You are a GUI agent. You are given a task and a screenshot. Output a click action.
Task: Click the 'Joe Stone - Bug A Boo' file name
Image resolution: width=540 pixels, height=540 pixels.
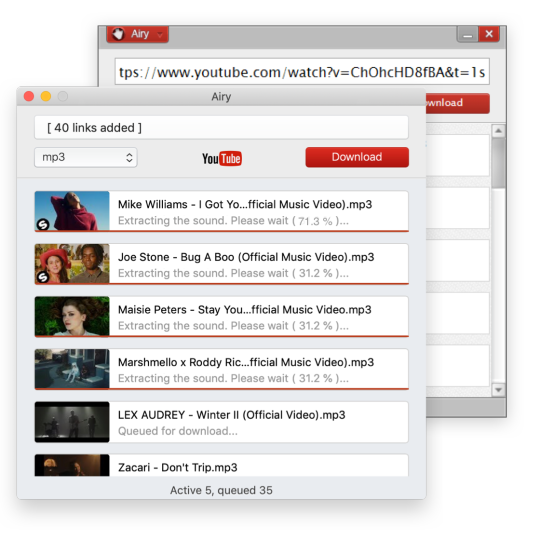(x=246, y=257)
